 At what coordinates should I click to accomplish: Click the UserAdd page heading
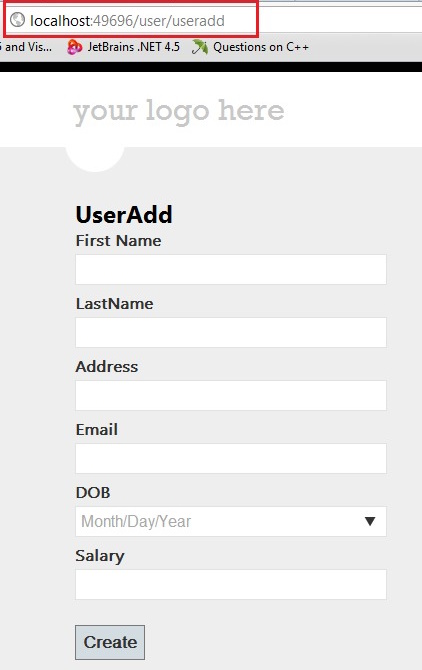pos(124,215)
